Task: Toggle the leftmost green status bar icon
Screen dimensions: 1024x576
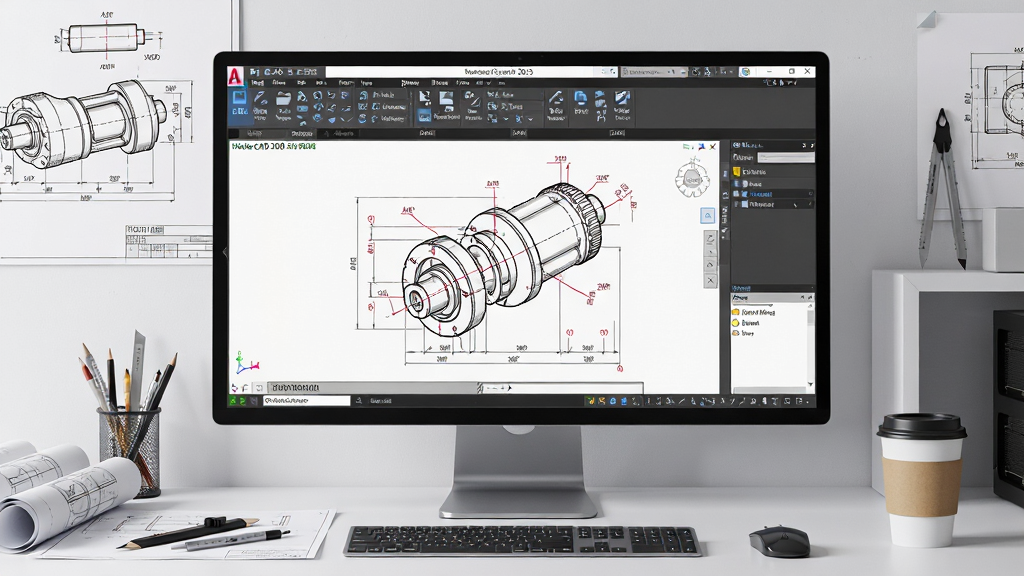Action: 233,401
